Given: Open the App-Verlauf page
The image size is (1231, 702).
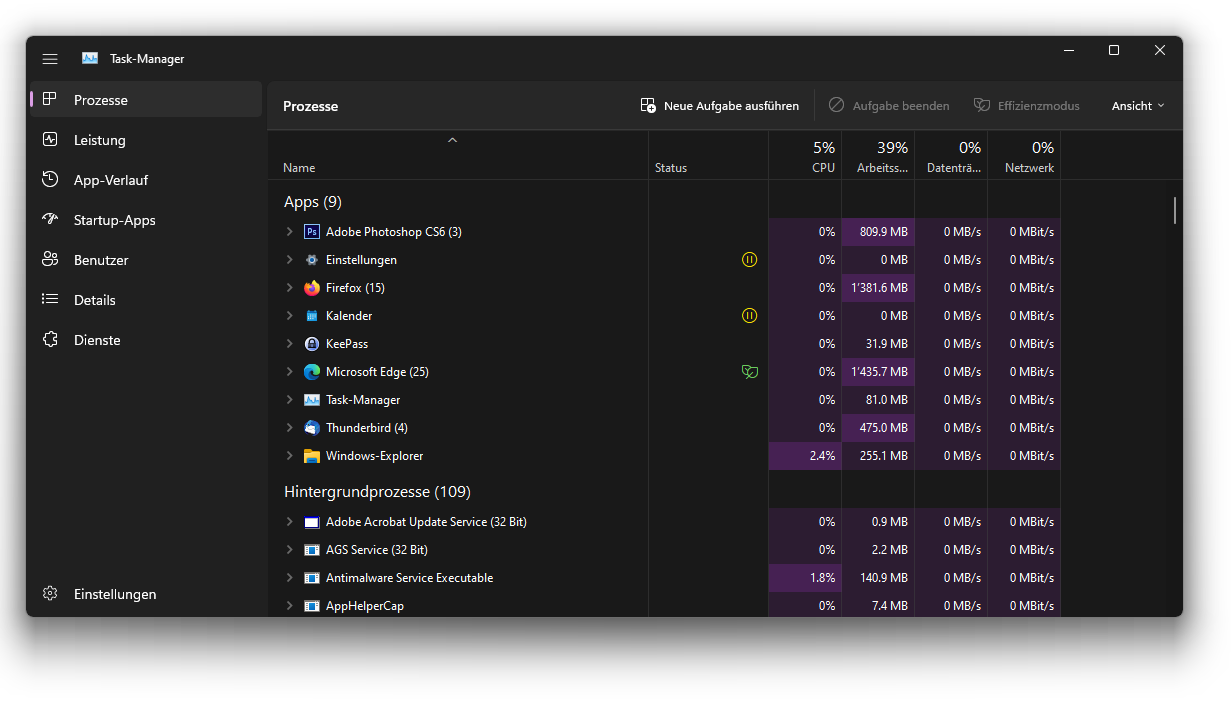Looking at the screenshot, I should pyautogui.click(x=146, y=180).
